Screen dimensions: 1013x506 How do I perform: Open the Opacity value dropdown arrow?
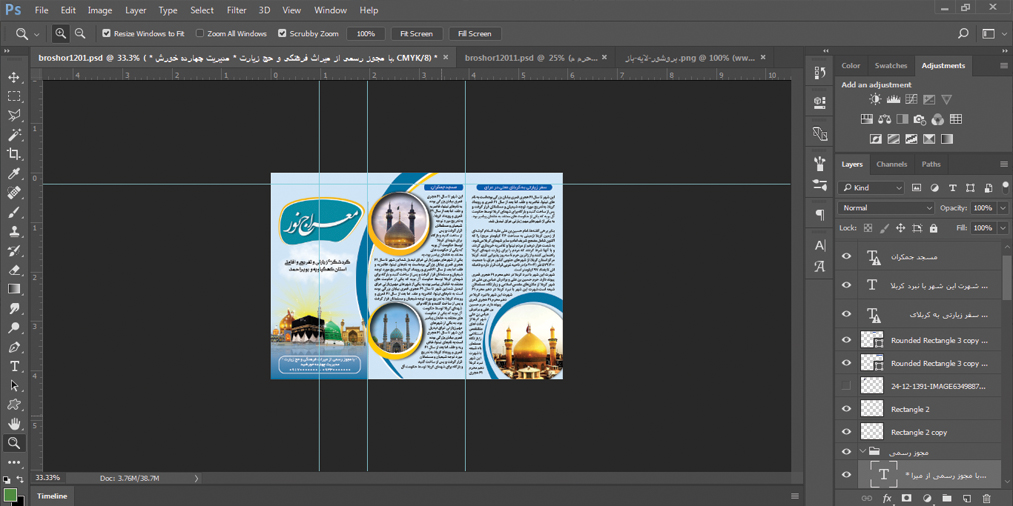[1003, 208]
